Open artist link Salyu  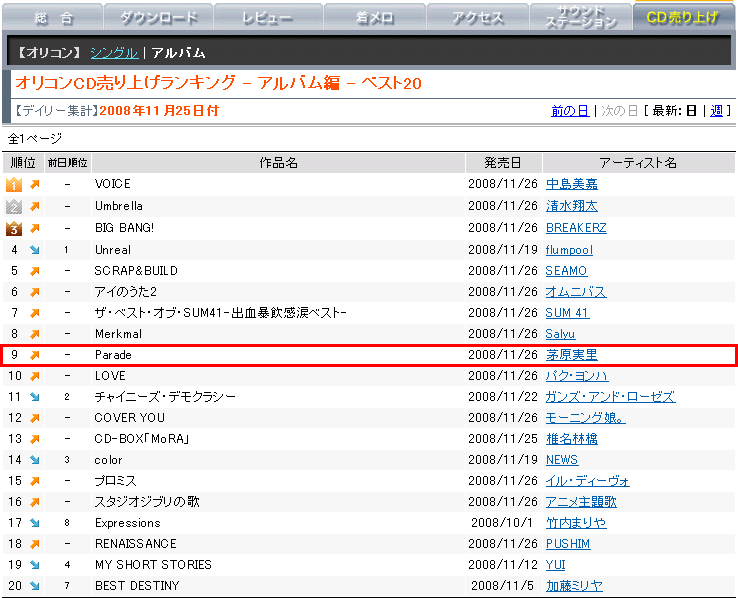coord(560,334)
